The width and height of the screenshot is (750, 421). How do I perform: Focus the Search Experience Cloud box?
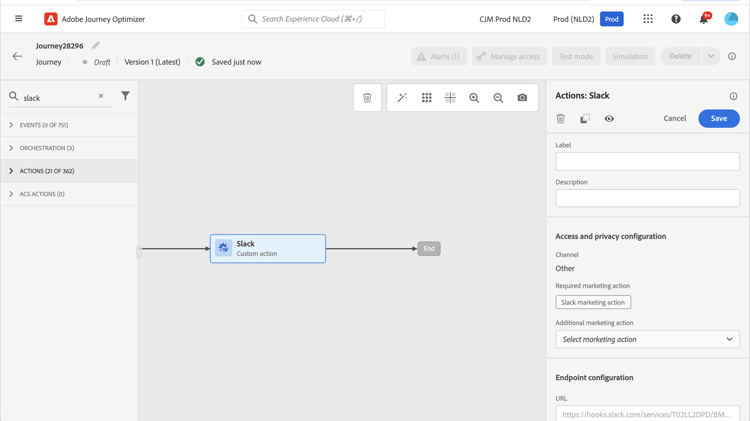(x=313, y=19)
